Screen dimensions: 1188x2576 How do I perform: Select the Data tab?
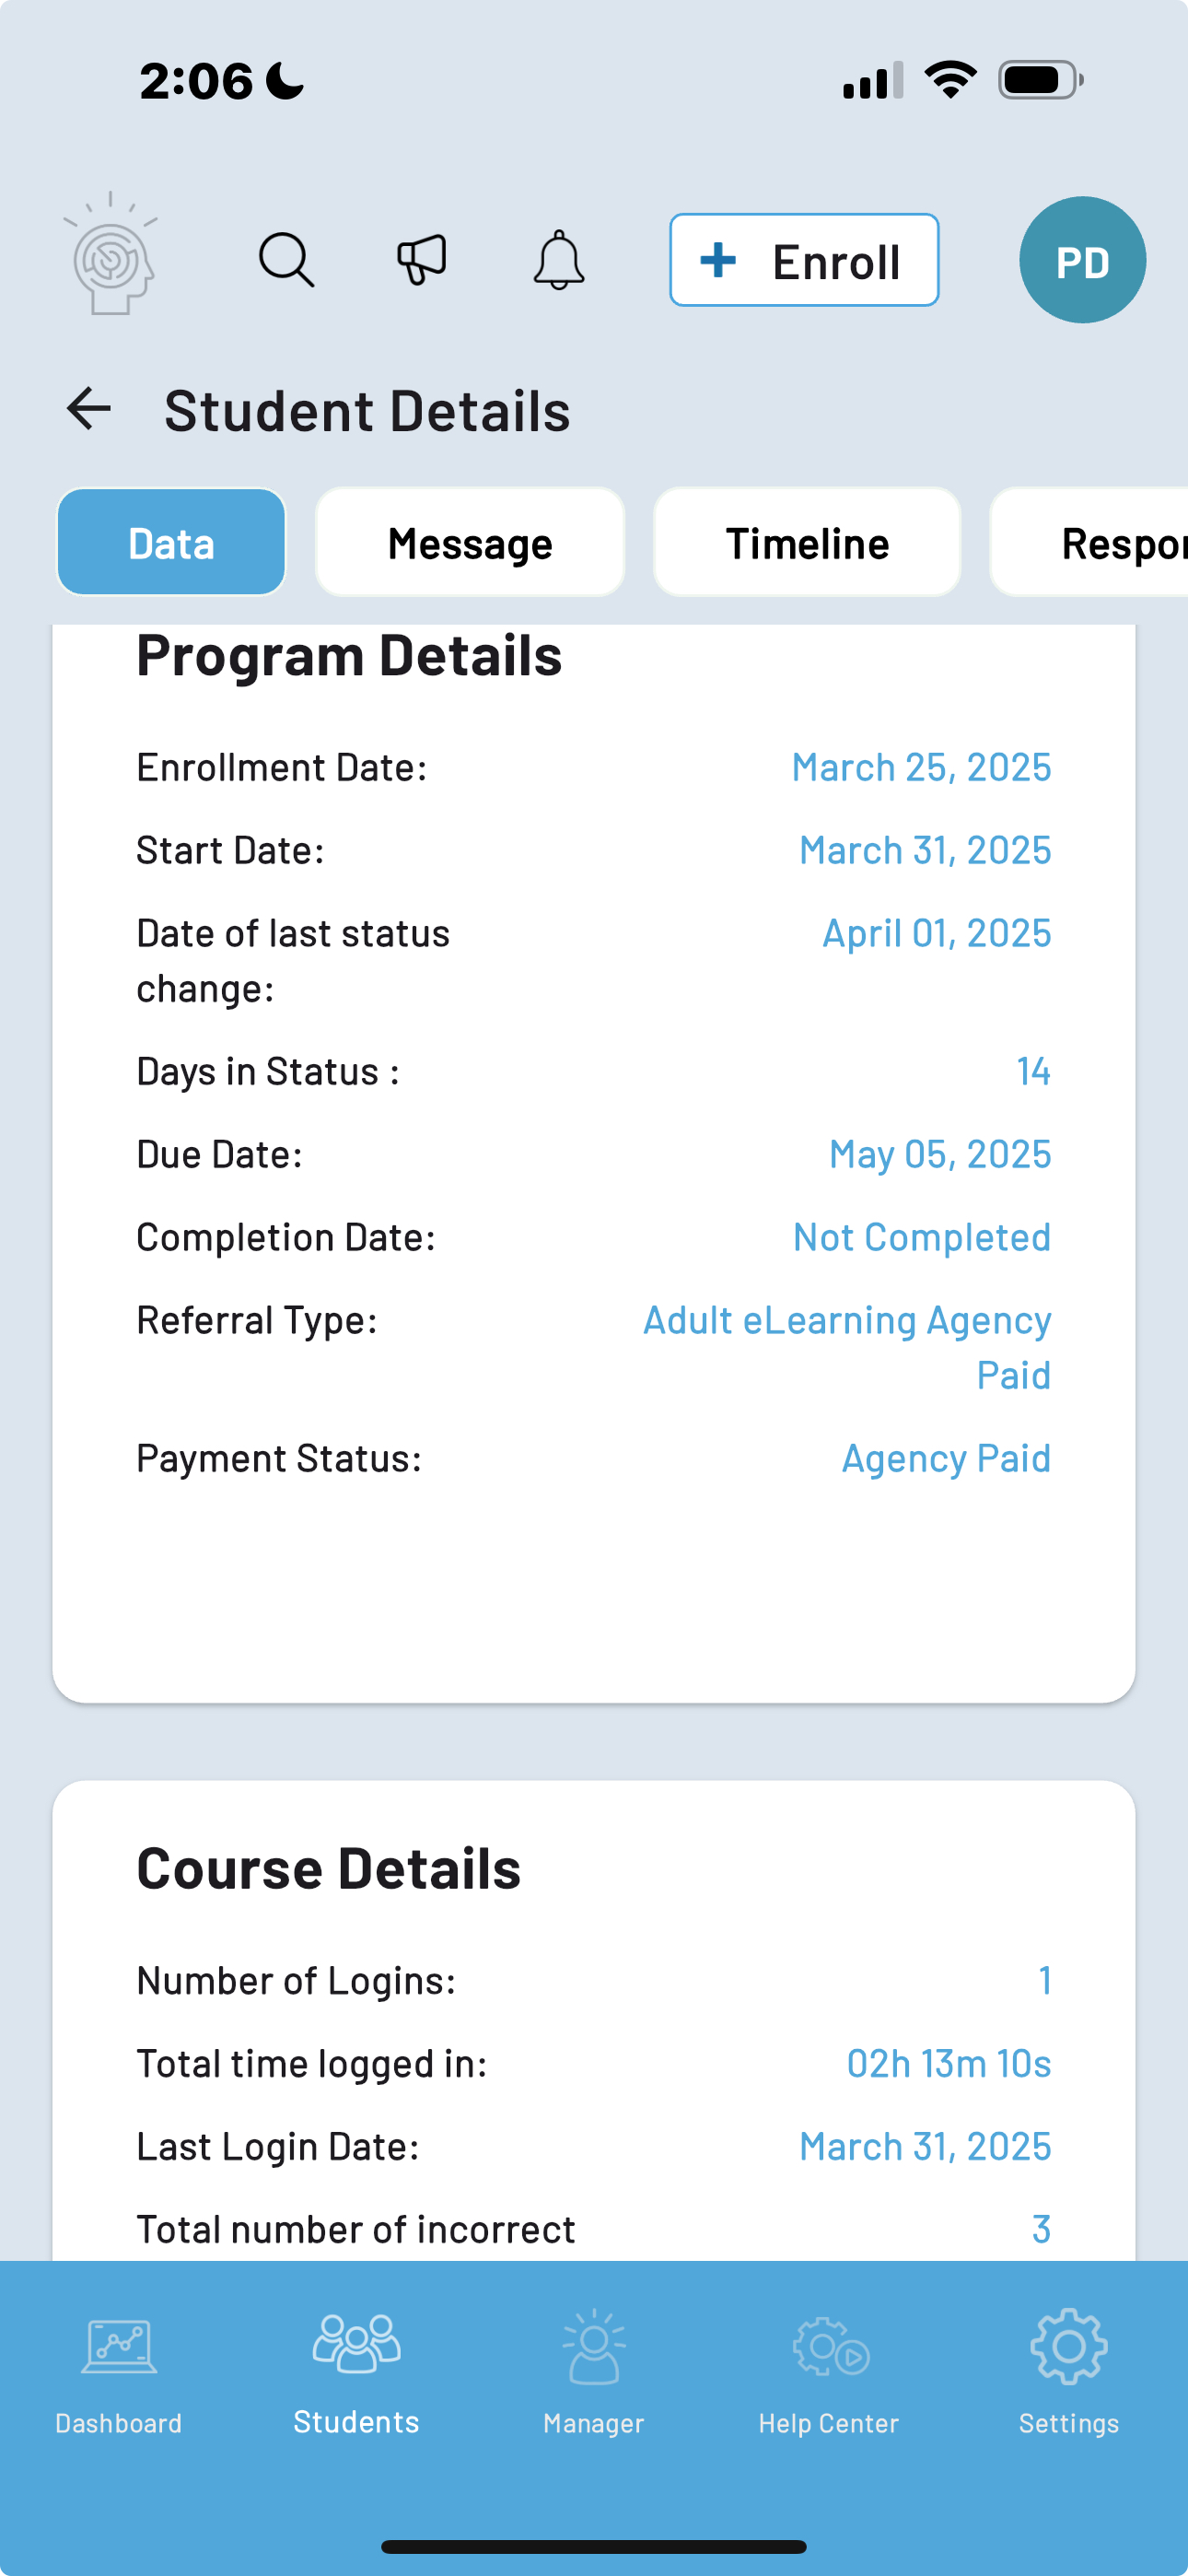click(171, 543)
